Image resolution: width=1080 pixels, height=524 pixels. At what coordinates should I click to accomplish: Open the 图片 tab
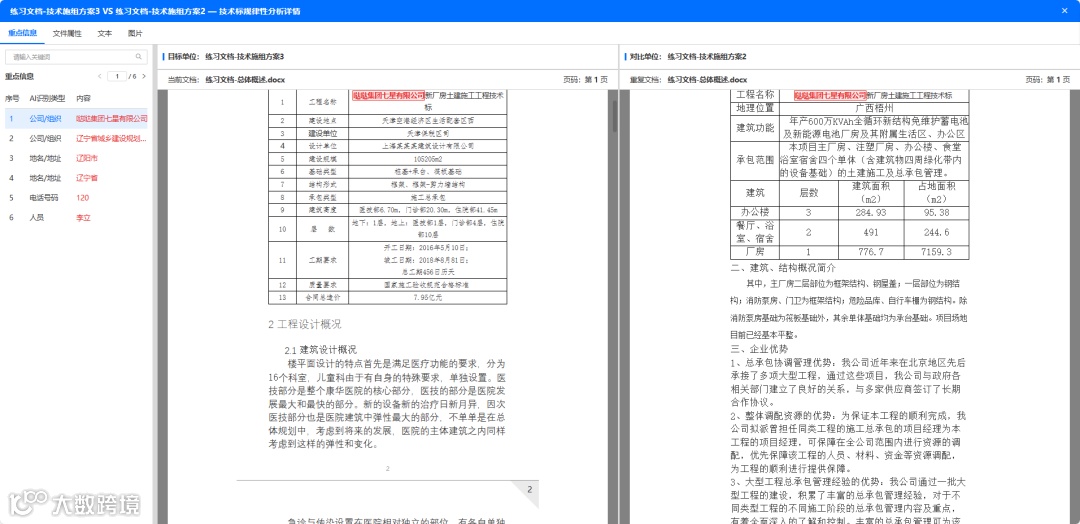[x=135, y=33]
